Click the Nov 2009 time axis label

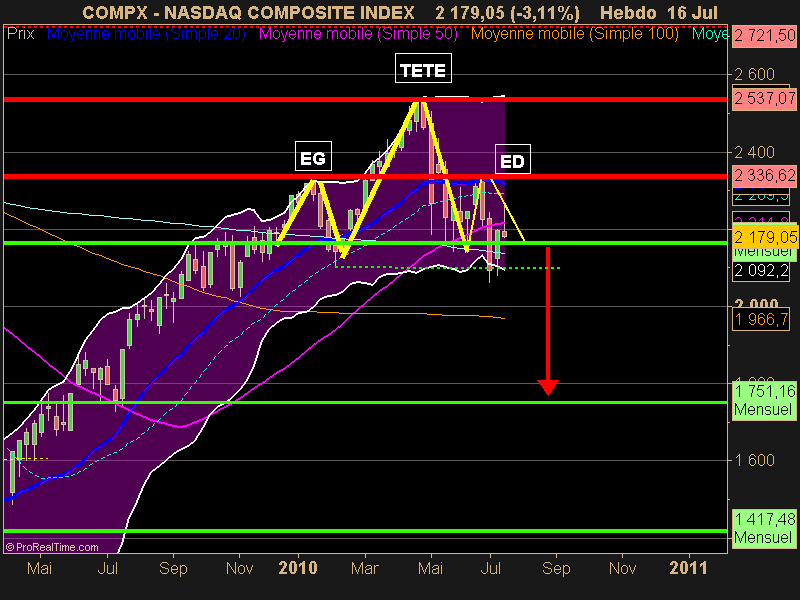coord(239,568)
